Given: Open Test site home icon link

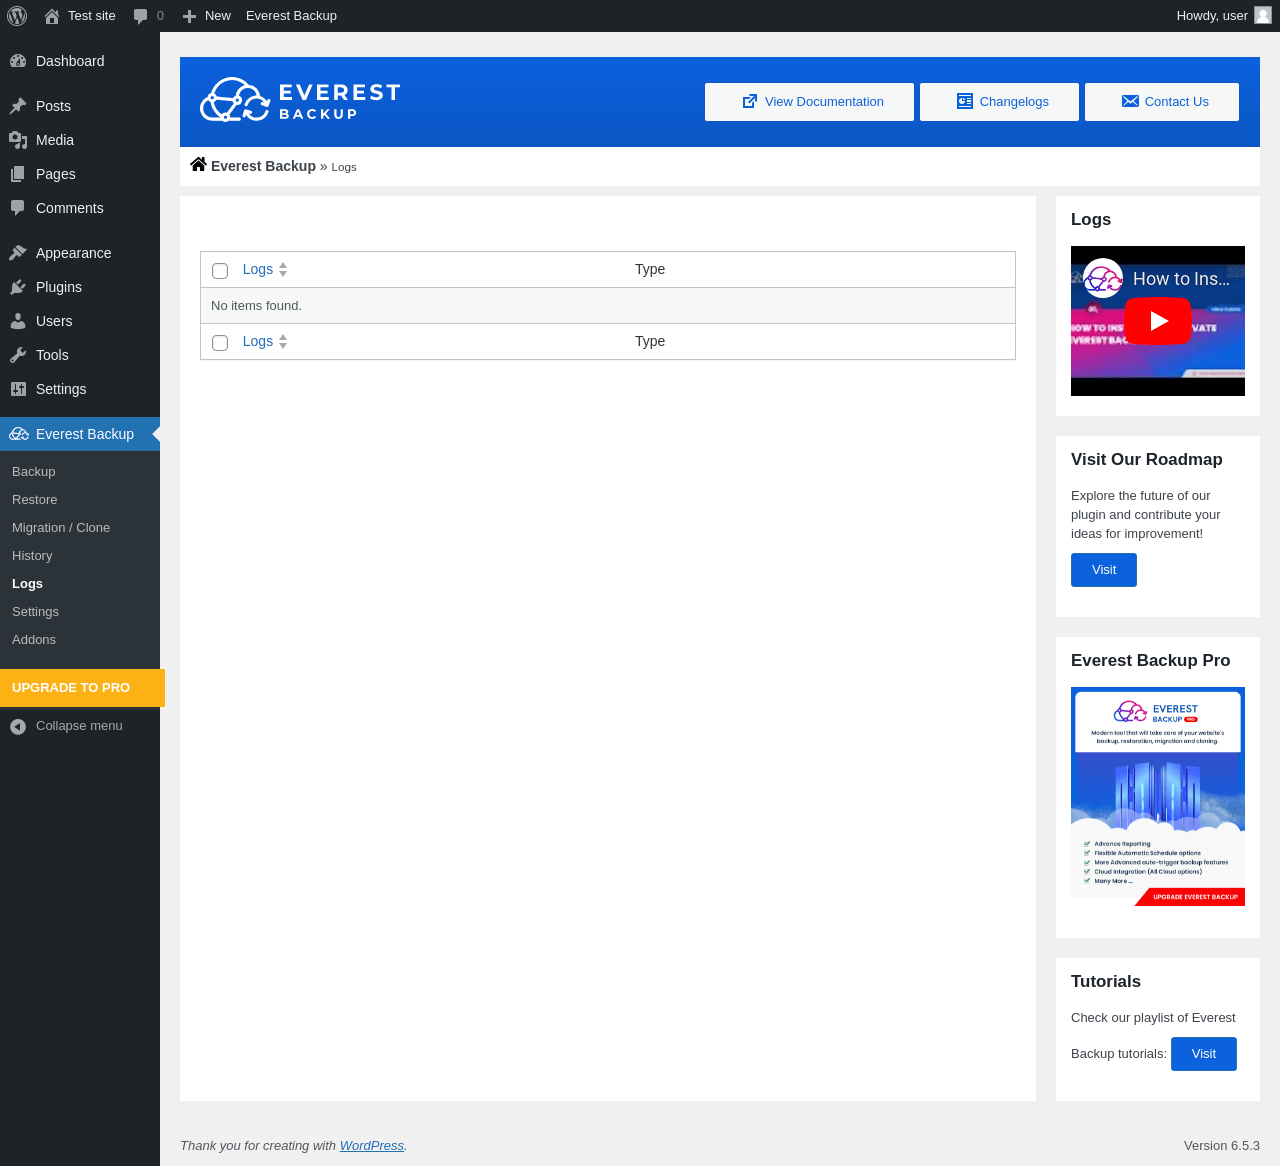Looking at the screenshot, I should click(52, 16).
